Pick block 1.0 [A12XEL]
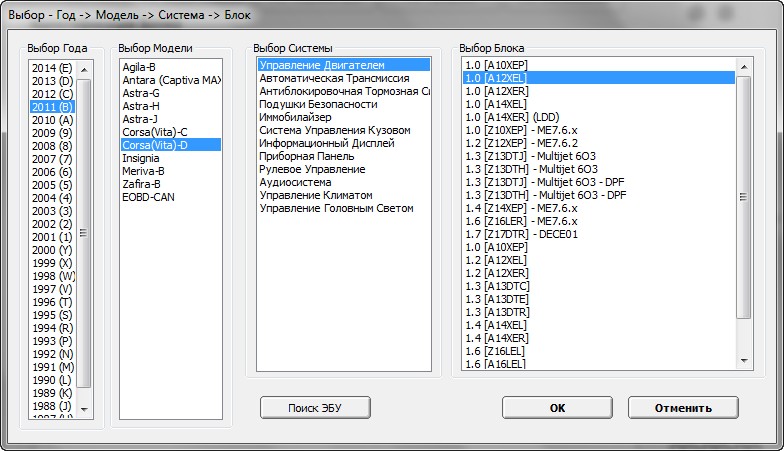This screenshot has width=784, height=451. coord(599,78)
